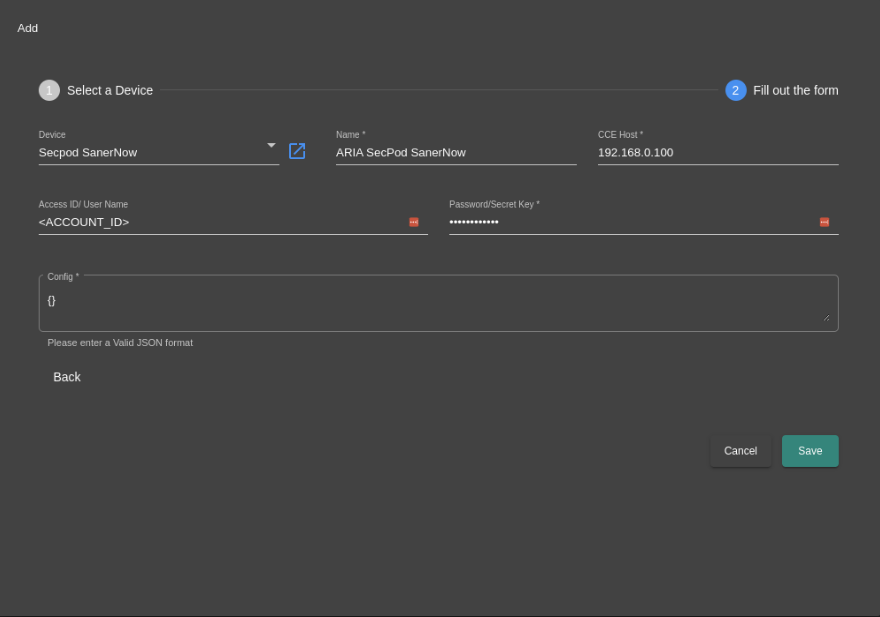Expand the Device dropdown arrow
This screenshot has height=617, width=880.
tap(271, 145)
